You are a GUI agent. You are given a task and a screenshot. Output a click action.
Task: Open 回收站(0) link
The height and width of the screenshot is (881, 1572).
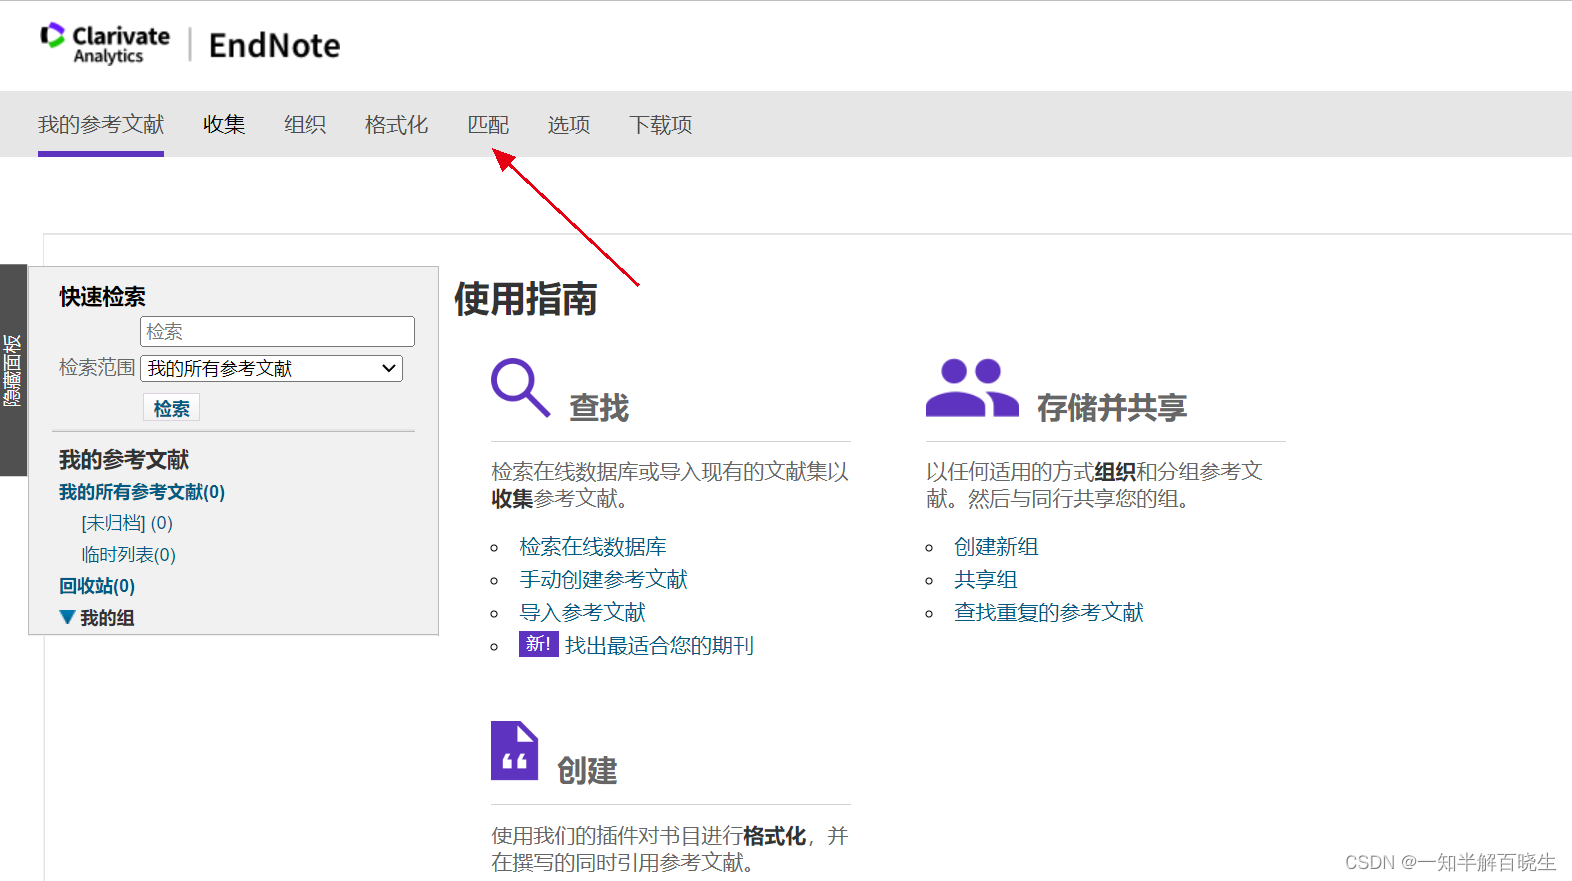(x=97, y=586)
